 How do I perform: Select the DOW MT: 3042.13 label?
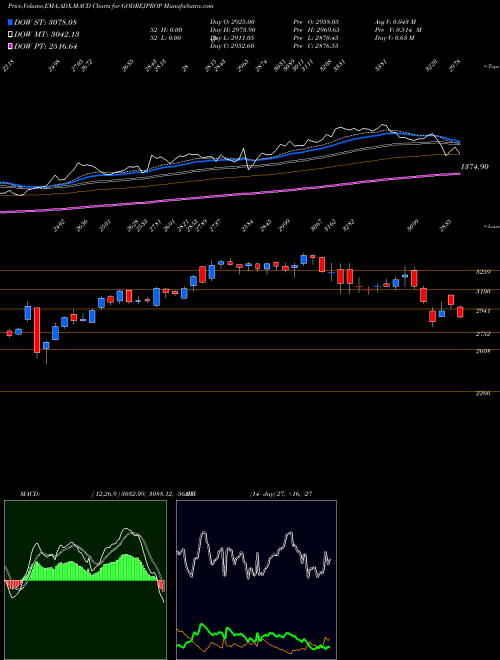(47, 35)
